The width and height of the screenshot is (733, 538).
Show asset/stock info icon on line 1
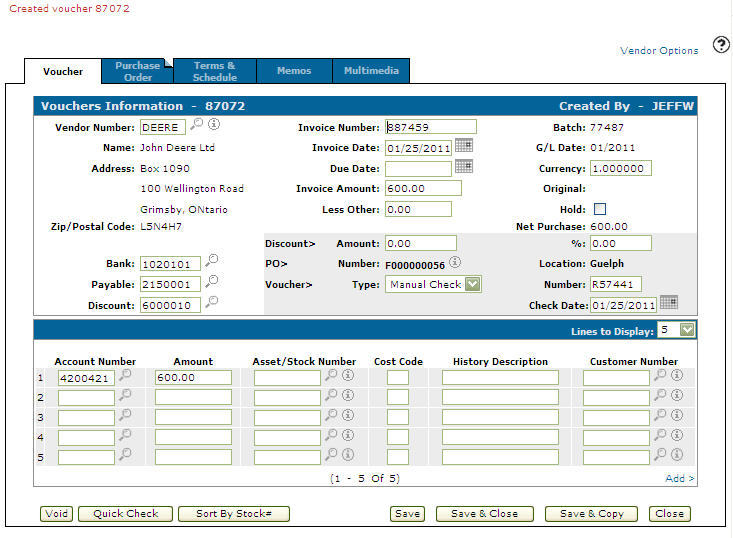point(348,375)
